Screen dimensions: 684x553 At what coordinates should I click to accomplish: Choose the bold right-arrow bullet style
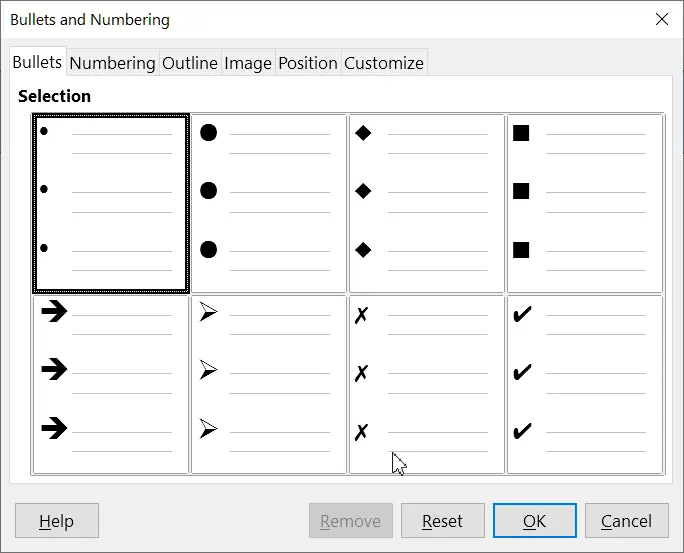pyautogui.click(x=111, y=384)
